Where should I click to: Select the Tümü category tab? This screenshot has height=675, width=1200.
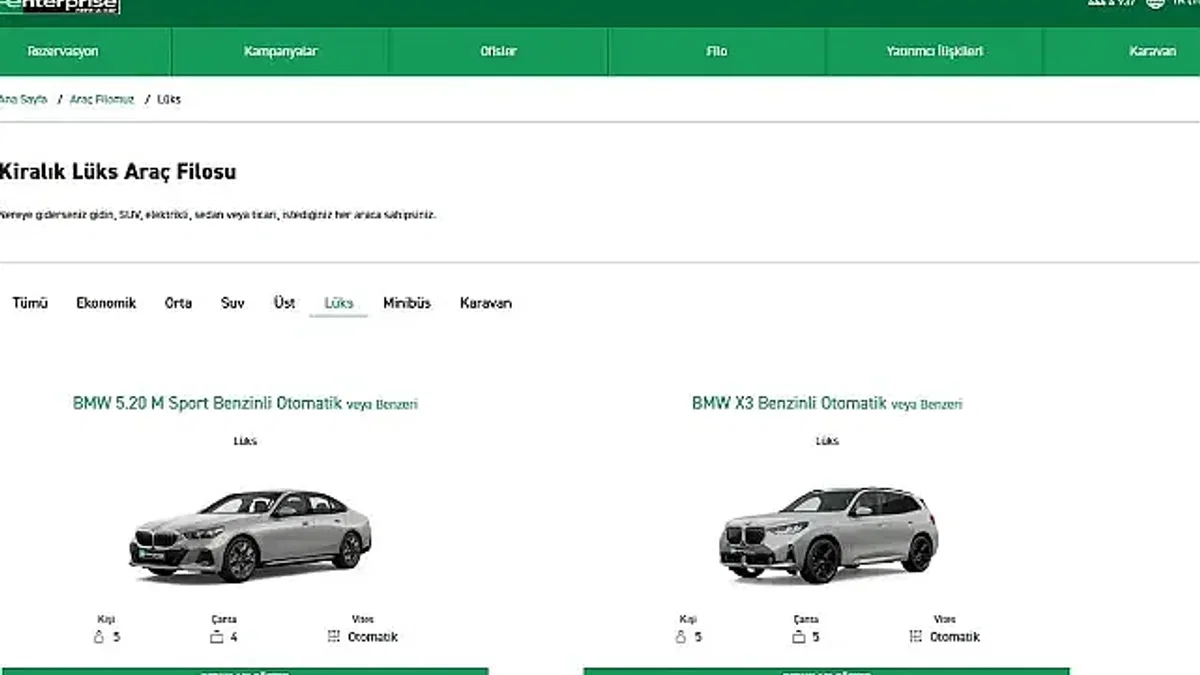[30, 303]
